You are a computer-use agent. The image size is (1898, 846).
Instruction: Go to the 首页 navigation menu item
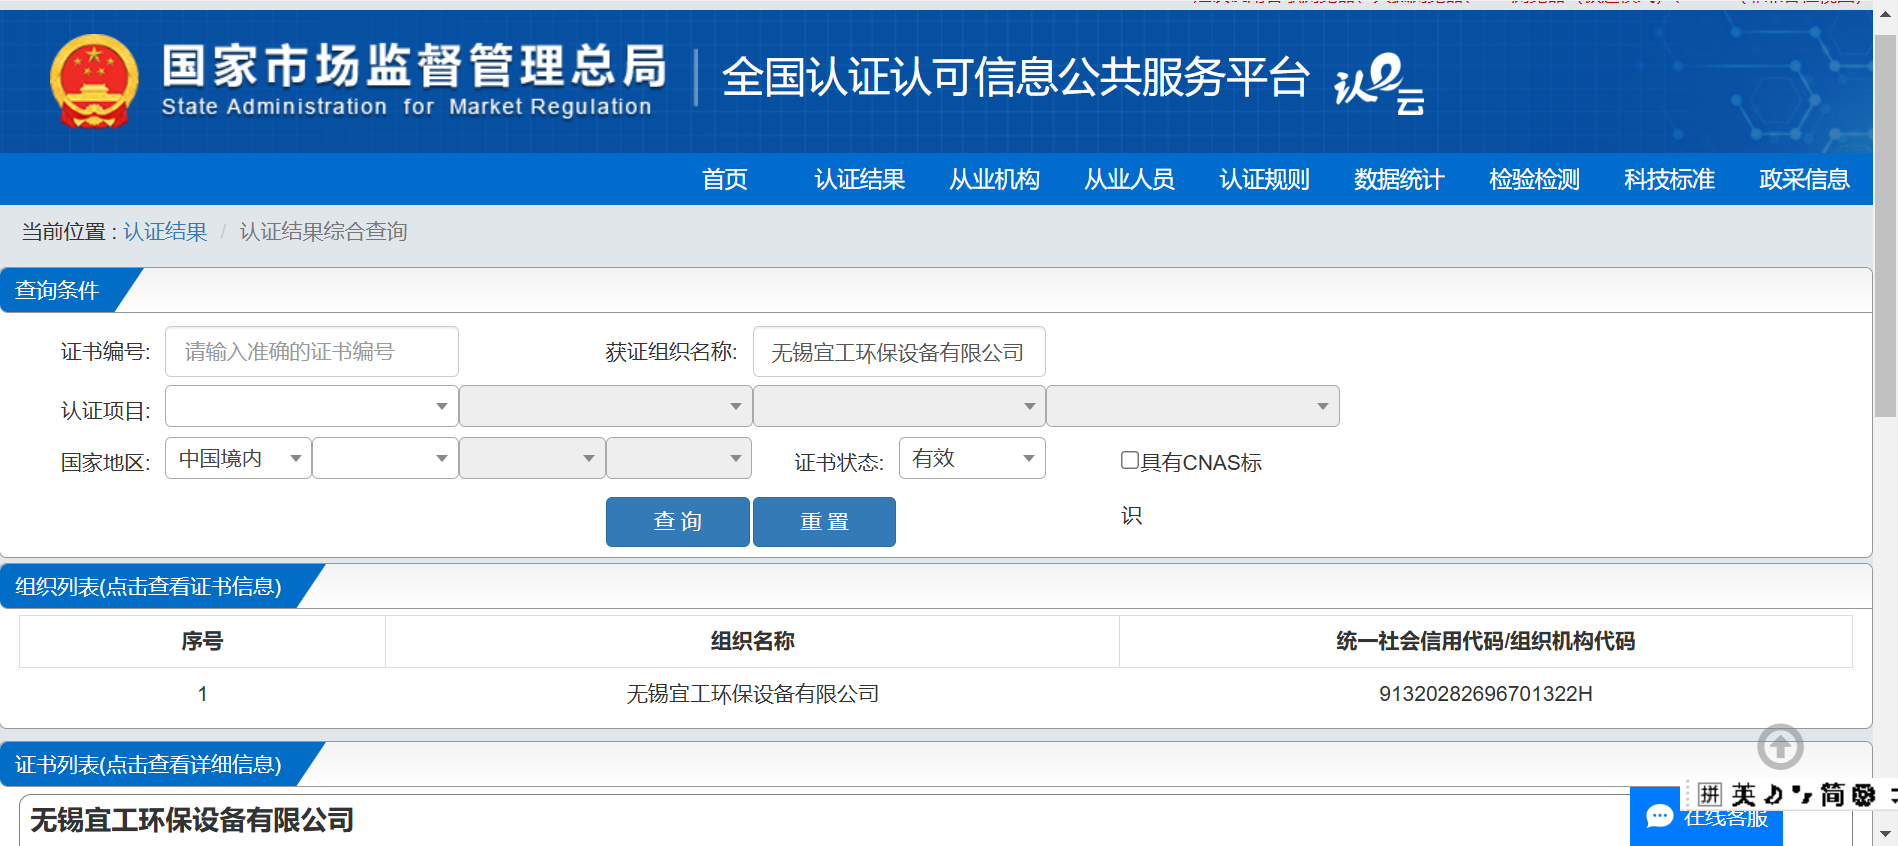click(x=724, y=179)
